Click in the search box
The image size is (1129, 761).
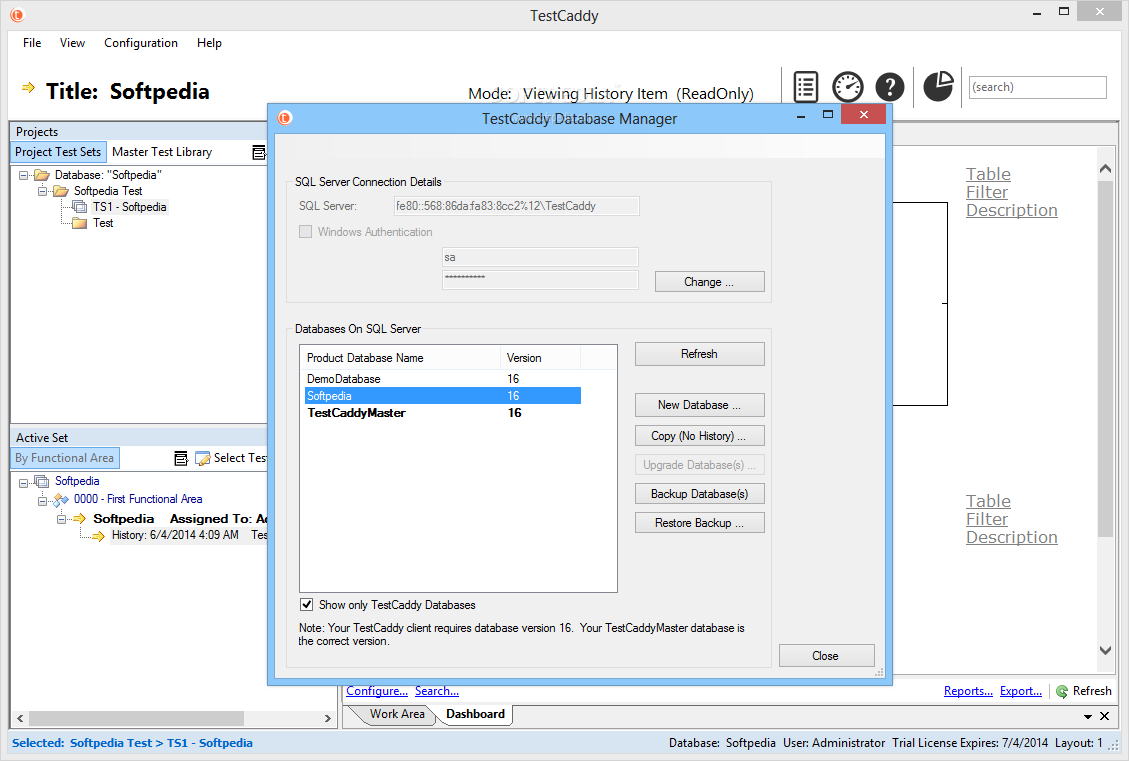point(1038,87)
